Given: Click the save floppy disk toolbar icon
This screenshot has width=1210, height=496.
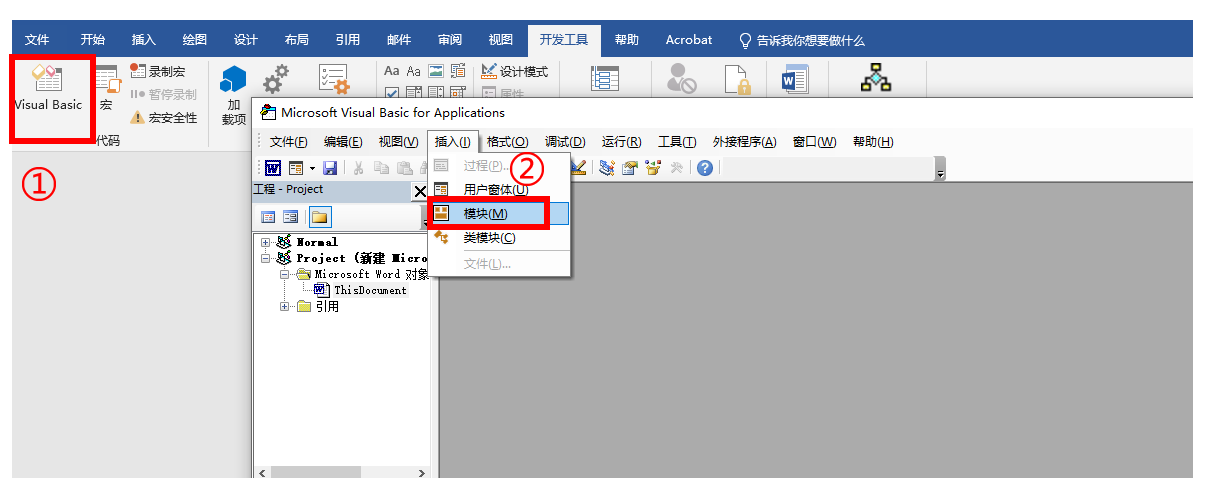Looking at the screenshot, I should pos(330,168).
